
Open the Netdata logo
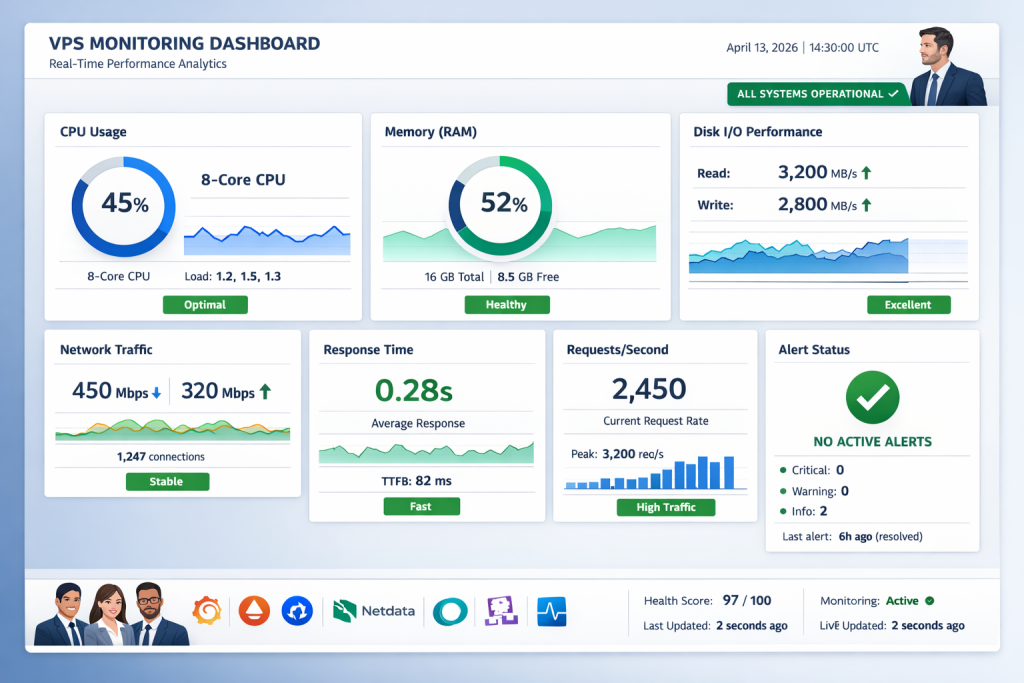coord(374,611)
